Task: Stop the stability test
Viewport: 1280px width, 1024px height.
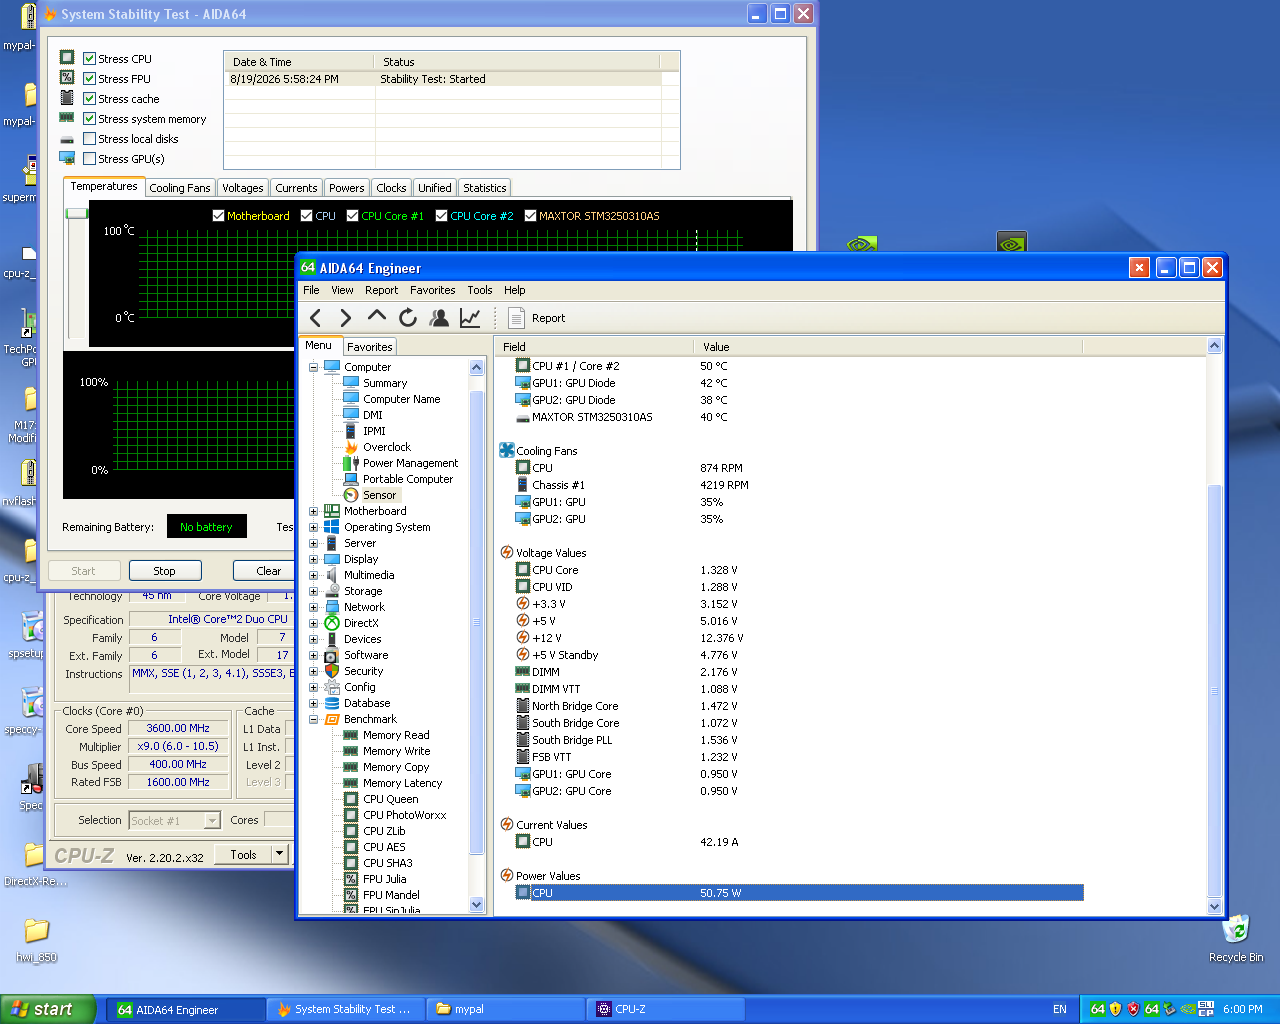Action: pyautogui.click(x=165, y=571)
